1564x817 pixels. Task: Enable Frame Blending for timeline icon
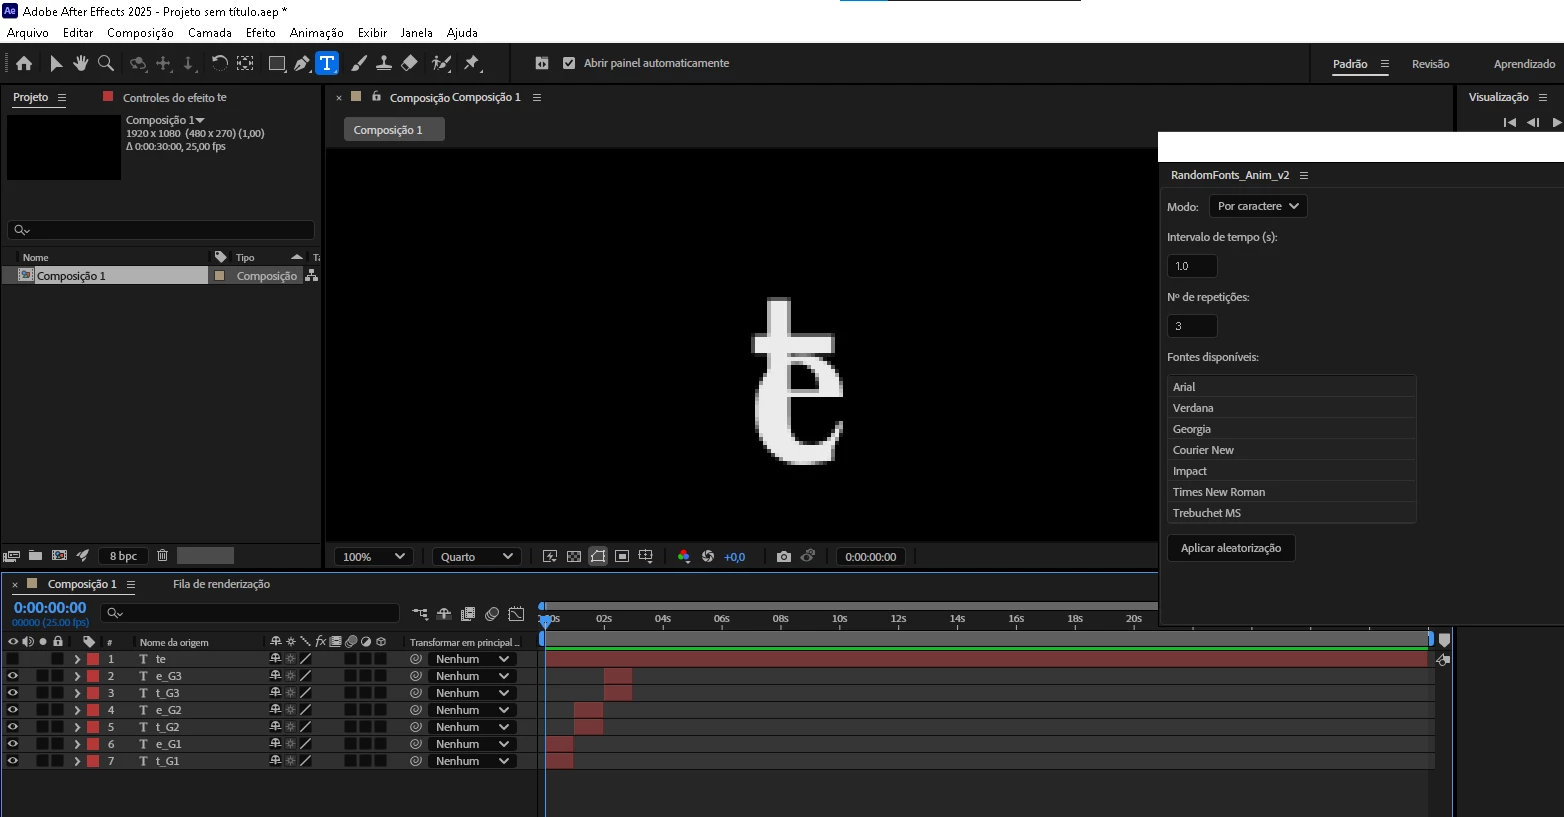click(468, 614)
